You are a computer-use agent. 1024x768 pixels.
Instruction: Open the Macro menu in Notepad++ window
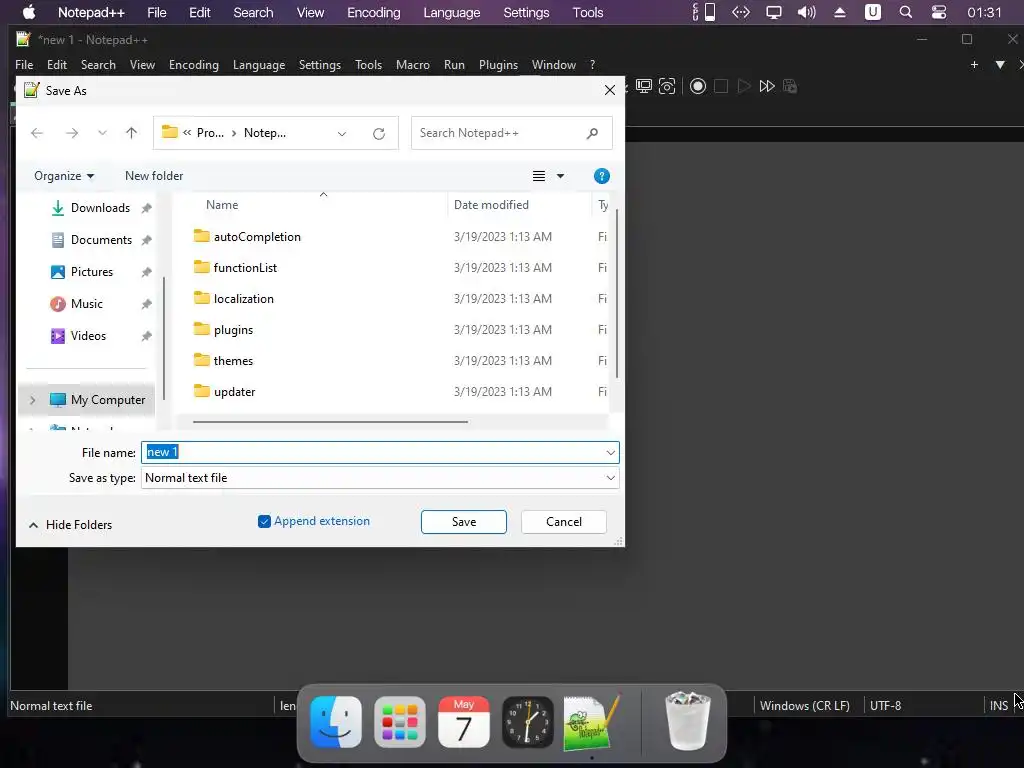pos(413,65)
